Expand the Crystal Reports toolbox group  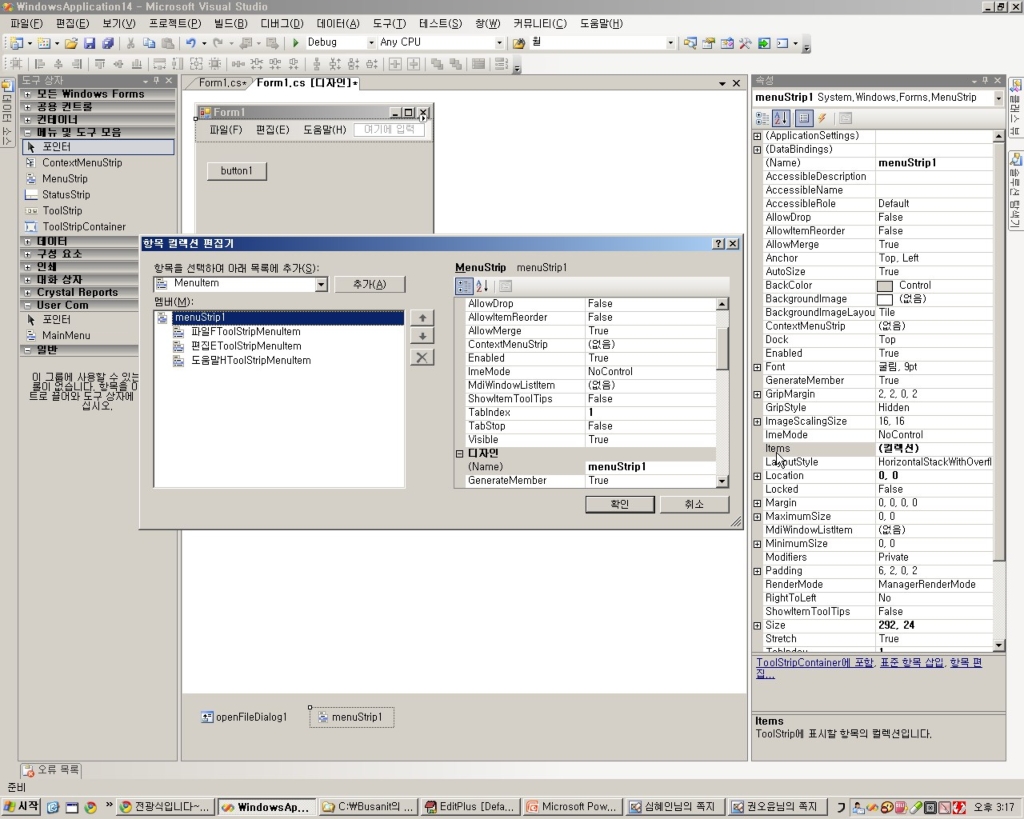pyautogui.click(x=27, y=293)
